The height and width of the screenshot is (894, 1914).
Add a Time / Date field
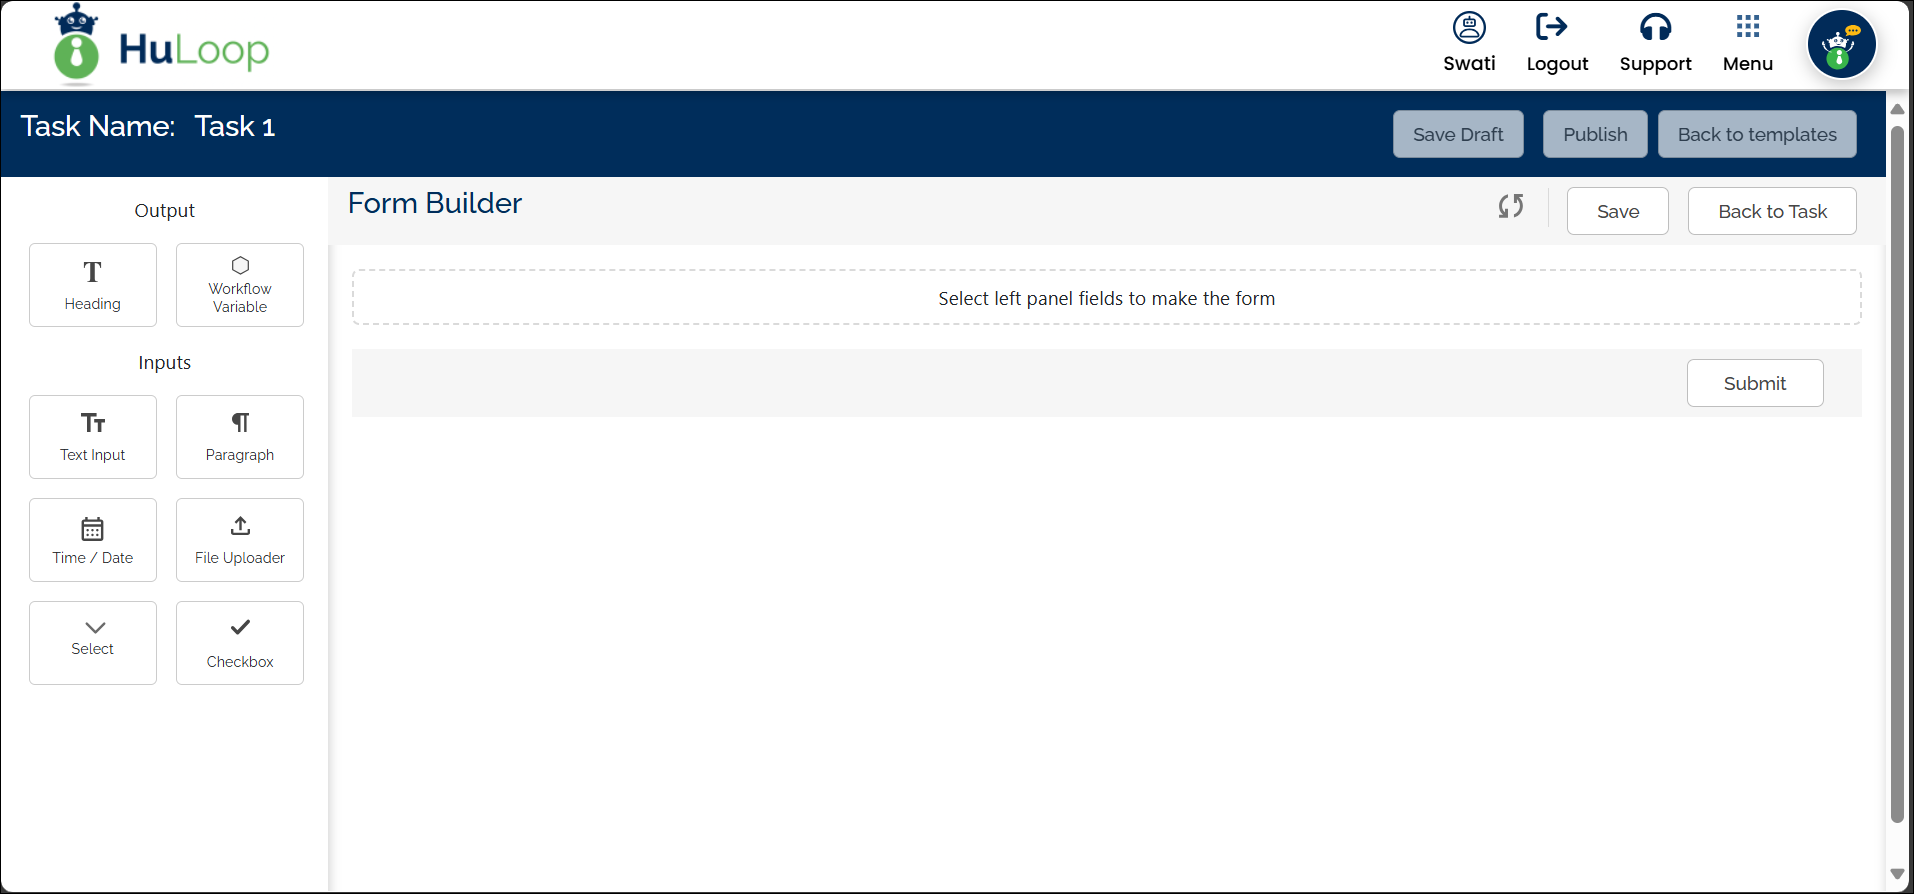(93, 540)
